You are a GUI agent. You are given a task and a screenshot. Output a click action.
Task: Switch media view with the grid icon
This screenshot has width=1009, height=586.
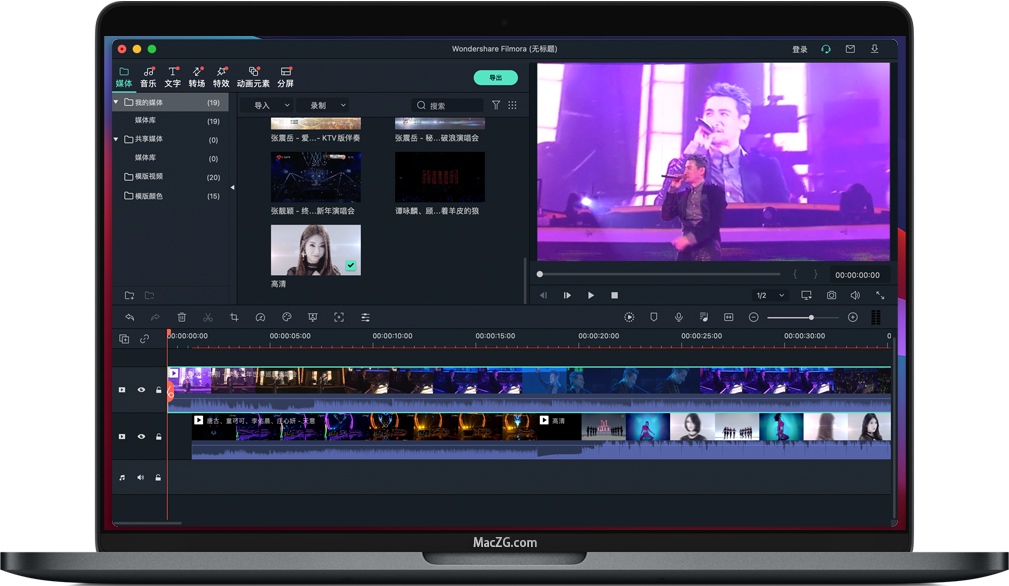coord(512,105)
